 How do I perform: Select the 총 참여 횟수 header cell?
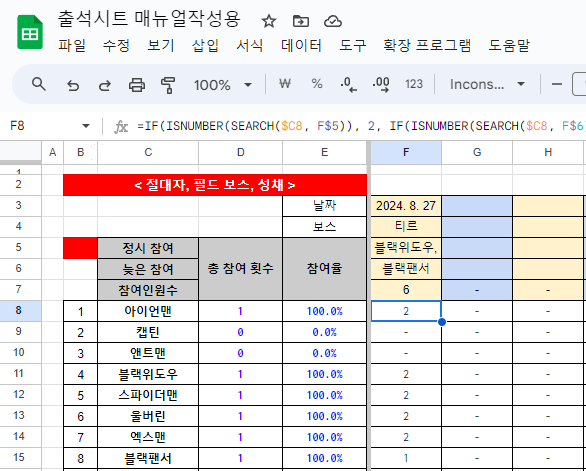point(241,269)
